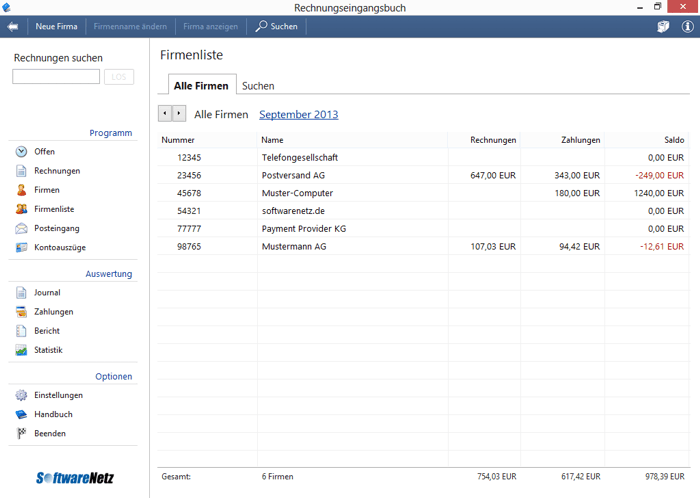The height and width of the screenshot is (498, 700).
Task: Go back with the arrow button
Action: pos(13,27)
